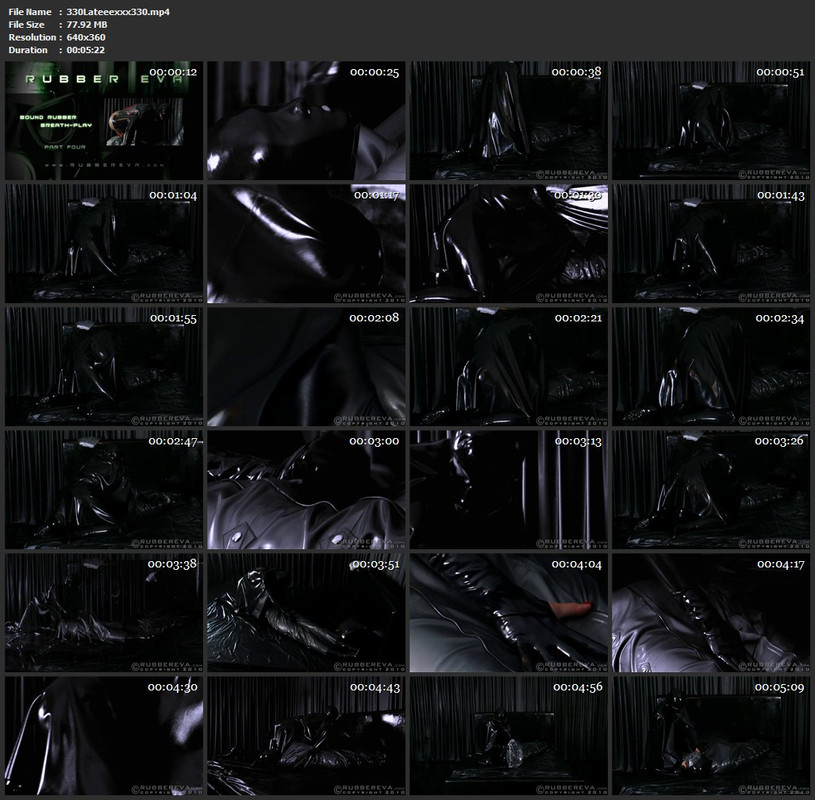Image resolution: width=815 pixels, height=800 pixels.
Task: Click the file name 330Lateeexxx330.mp4
Action: pyautogui.click(x=118, y=11)
